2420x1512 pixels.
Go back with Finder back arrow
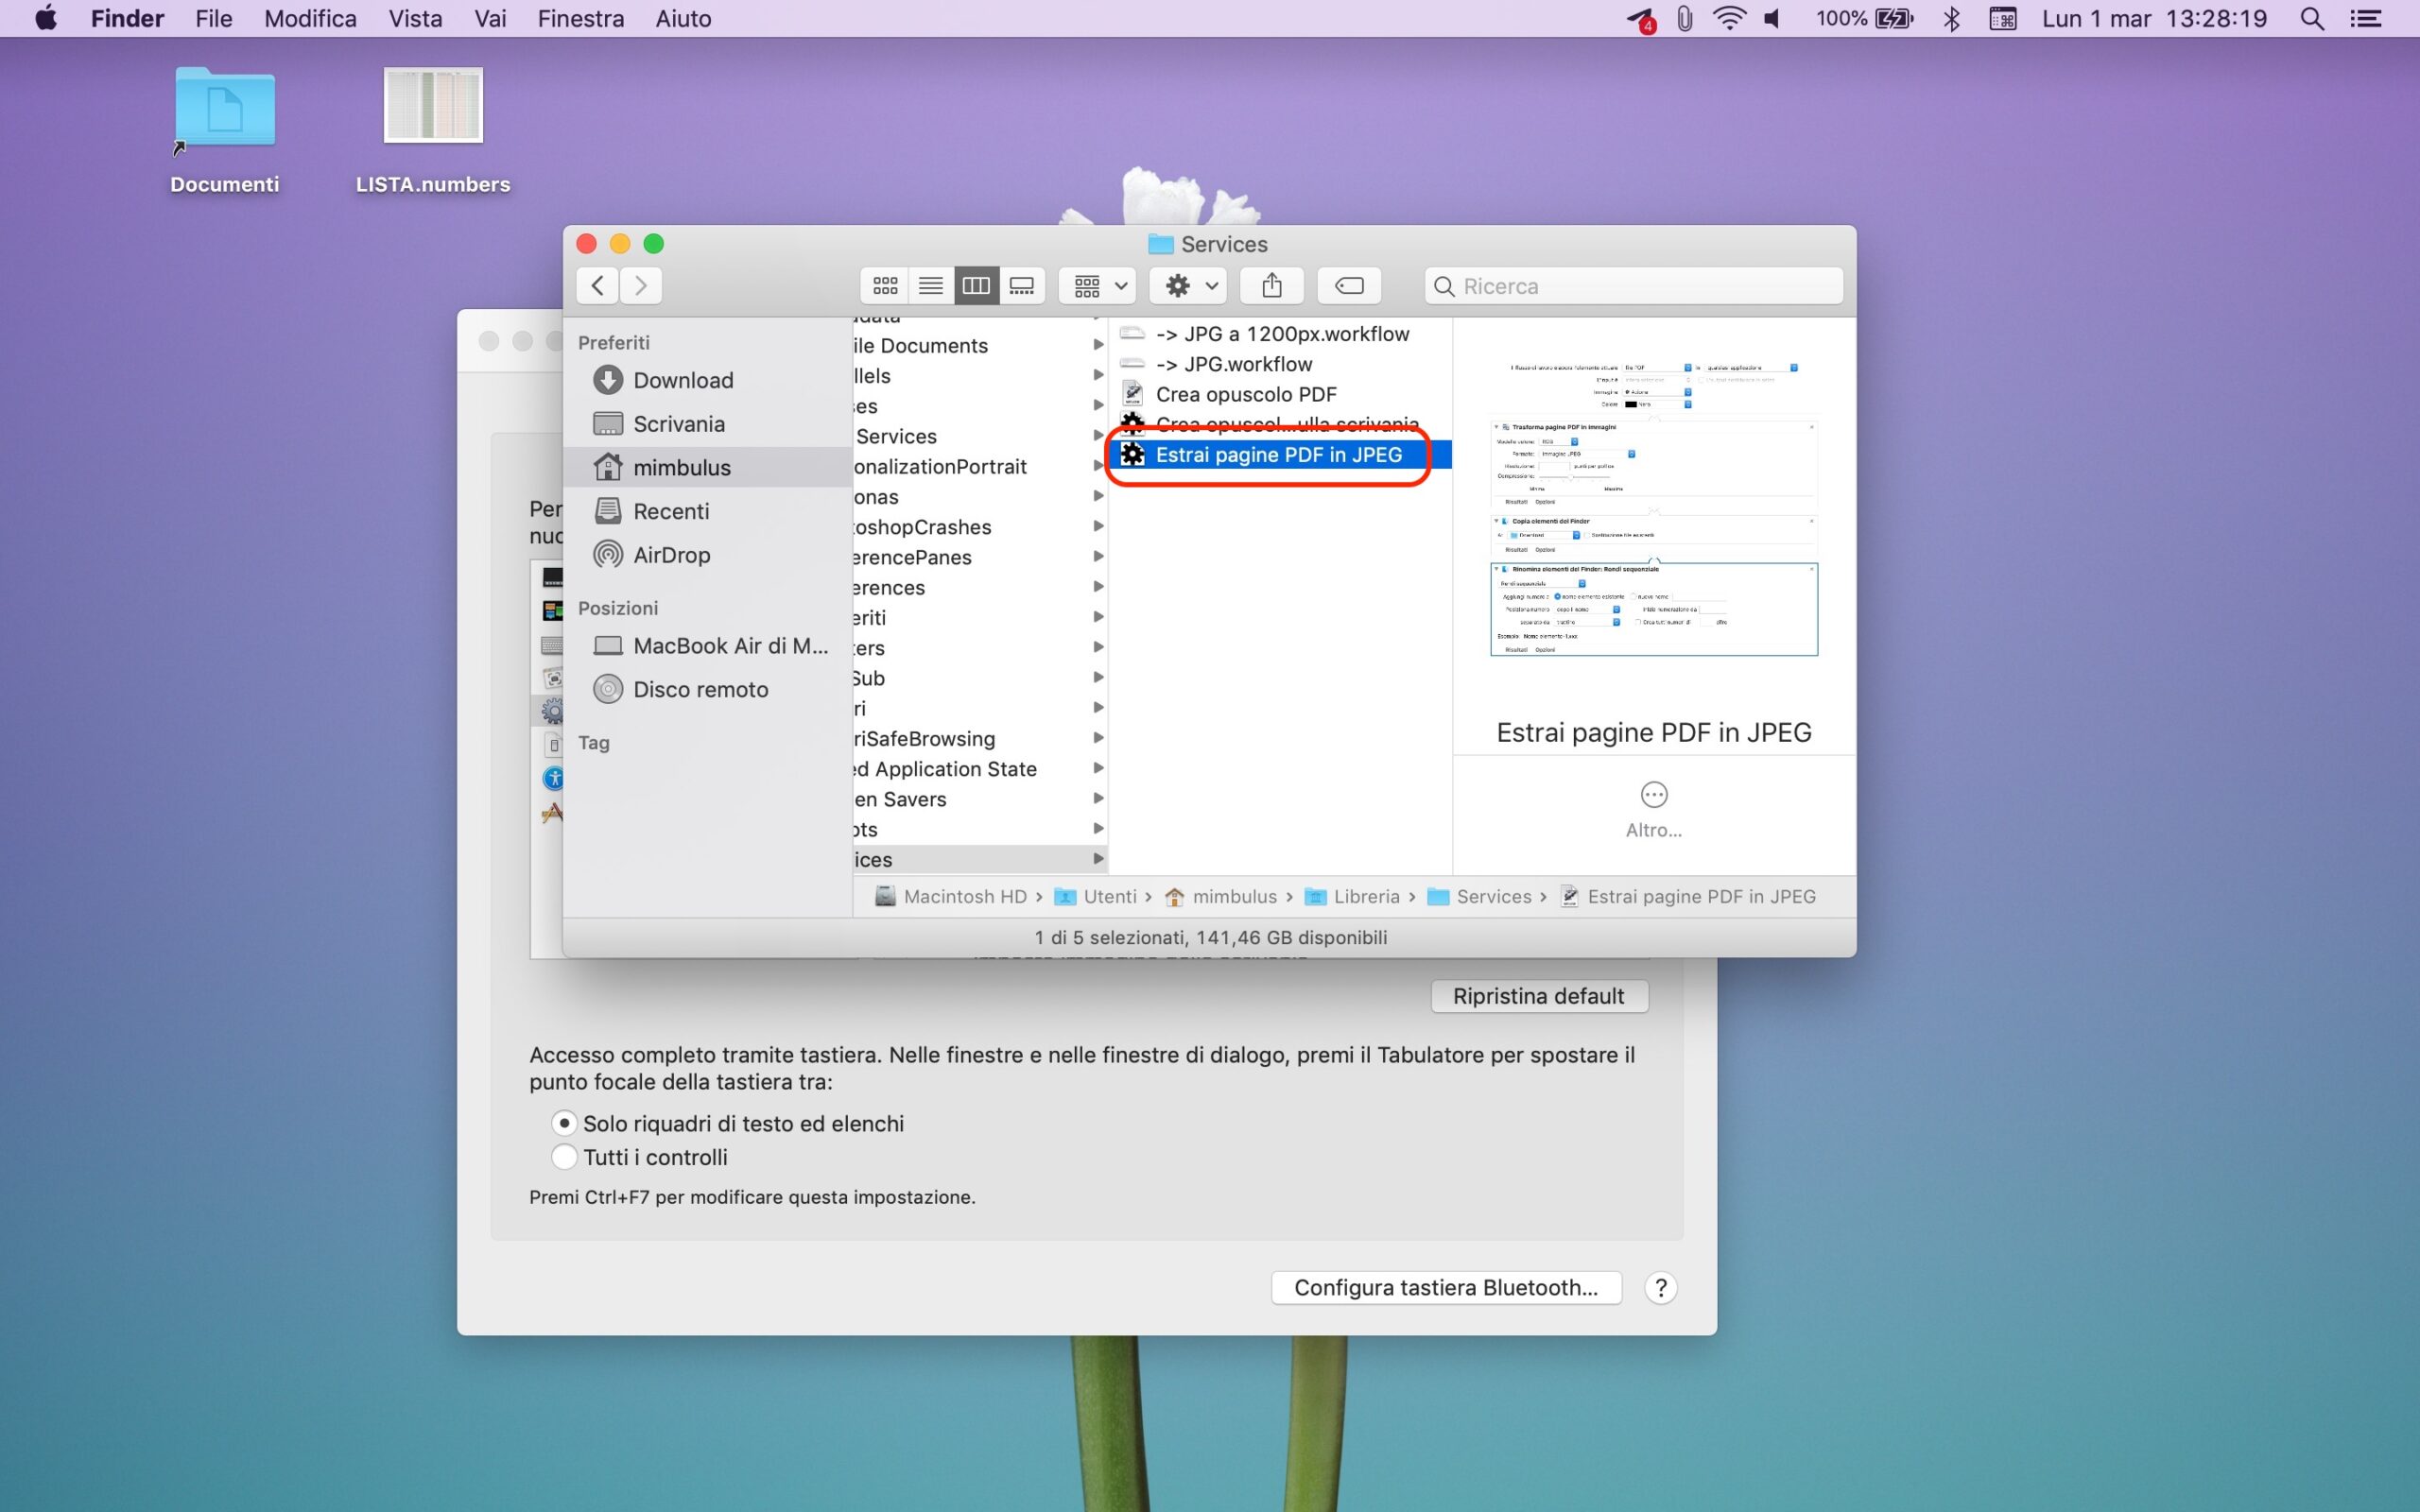click(x=597, y=286)
